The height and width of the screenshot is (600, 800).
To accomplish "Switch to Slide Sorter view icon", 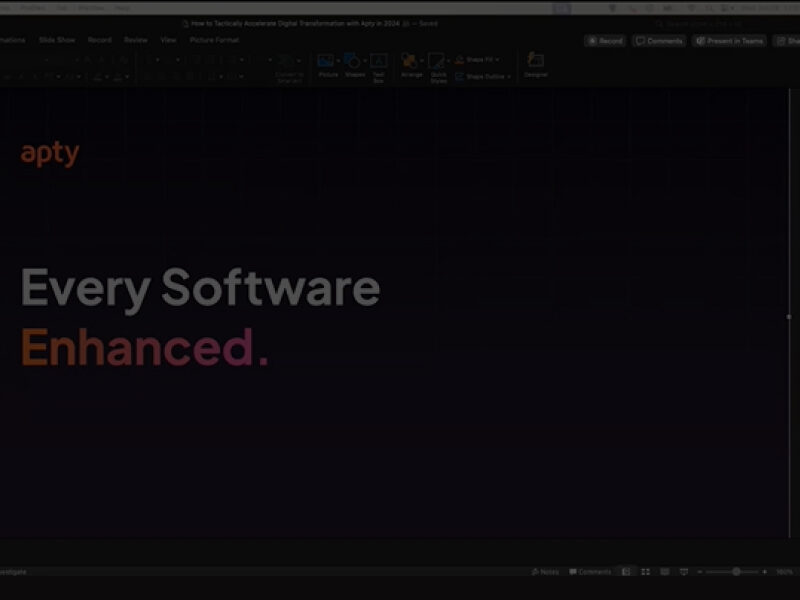I will coord(646,572).
